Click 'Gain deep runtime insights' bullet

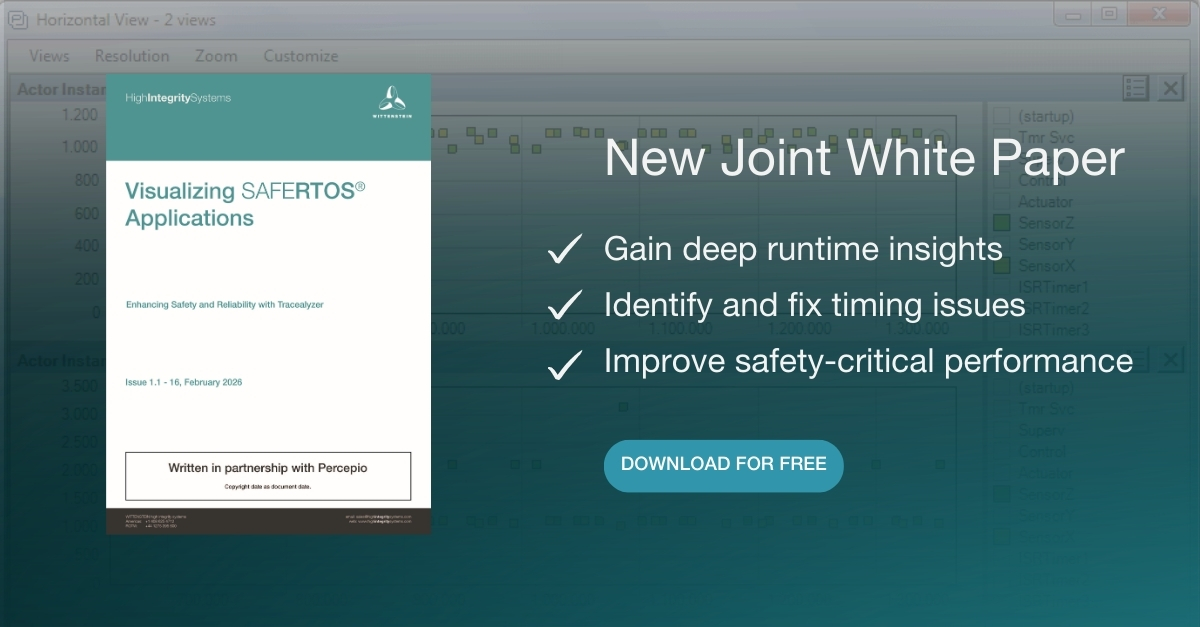803,248
